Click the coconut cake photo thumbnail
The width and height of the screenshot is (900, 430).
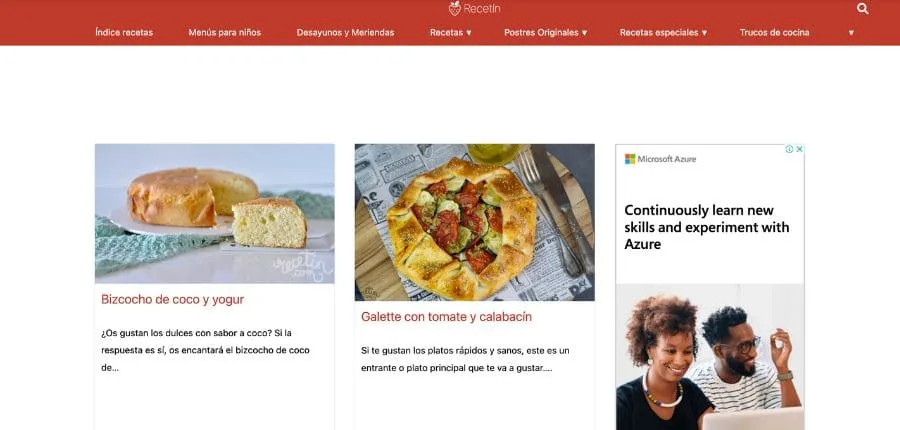(215, 214)
